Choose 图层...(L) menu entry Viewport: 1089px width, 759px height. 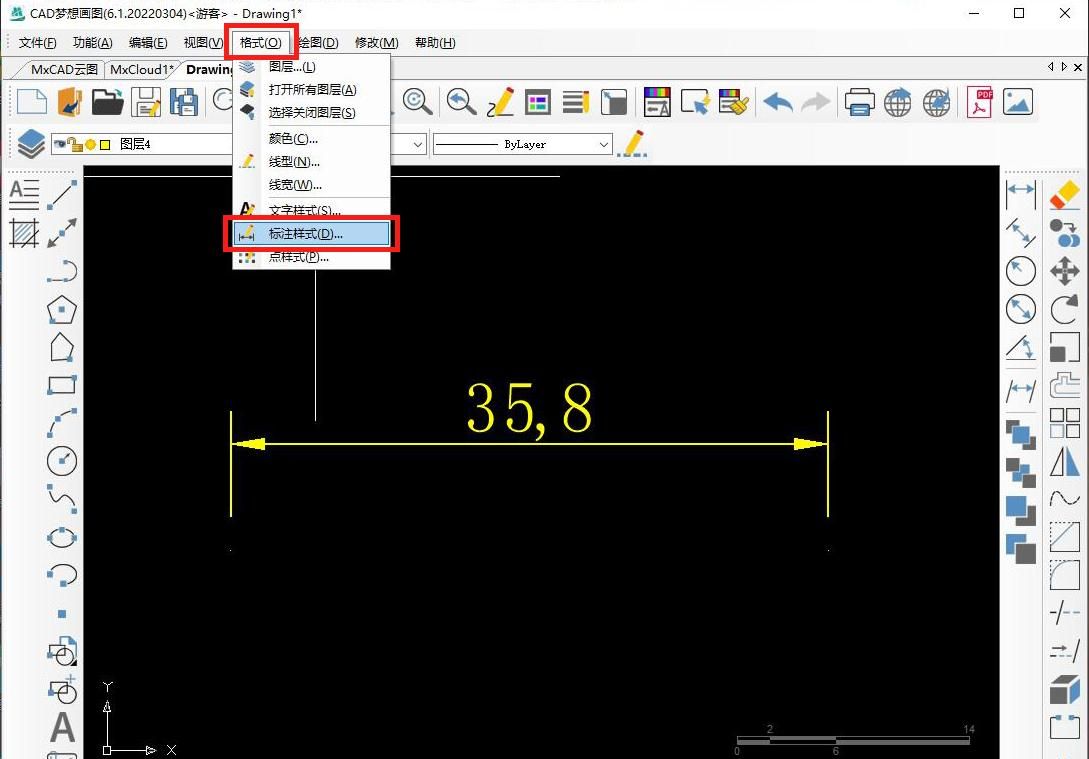coord(311,67)
